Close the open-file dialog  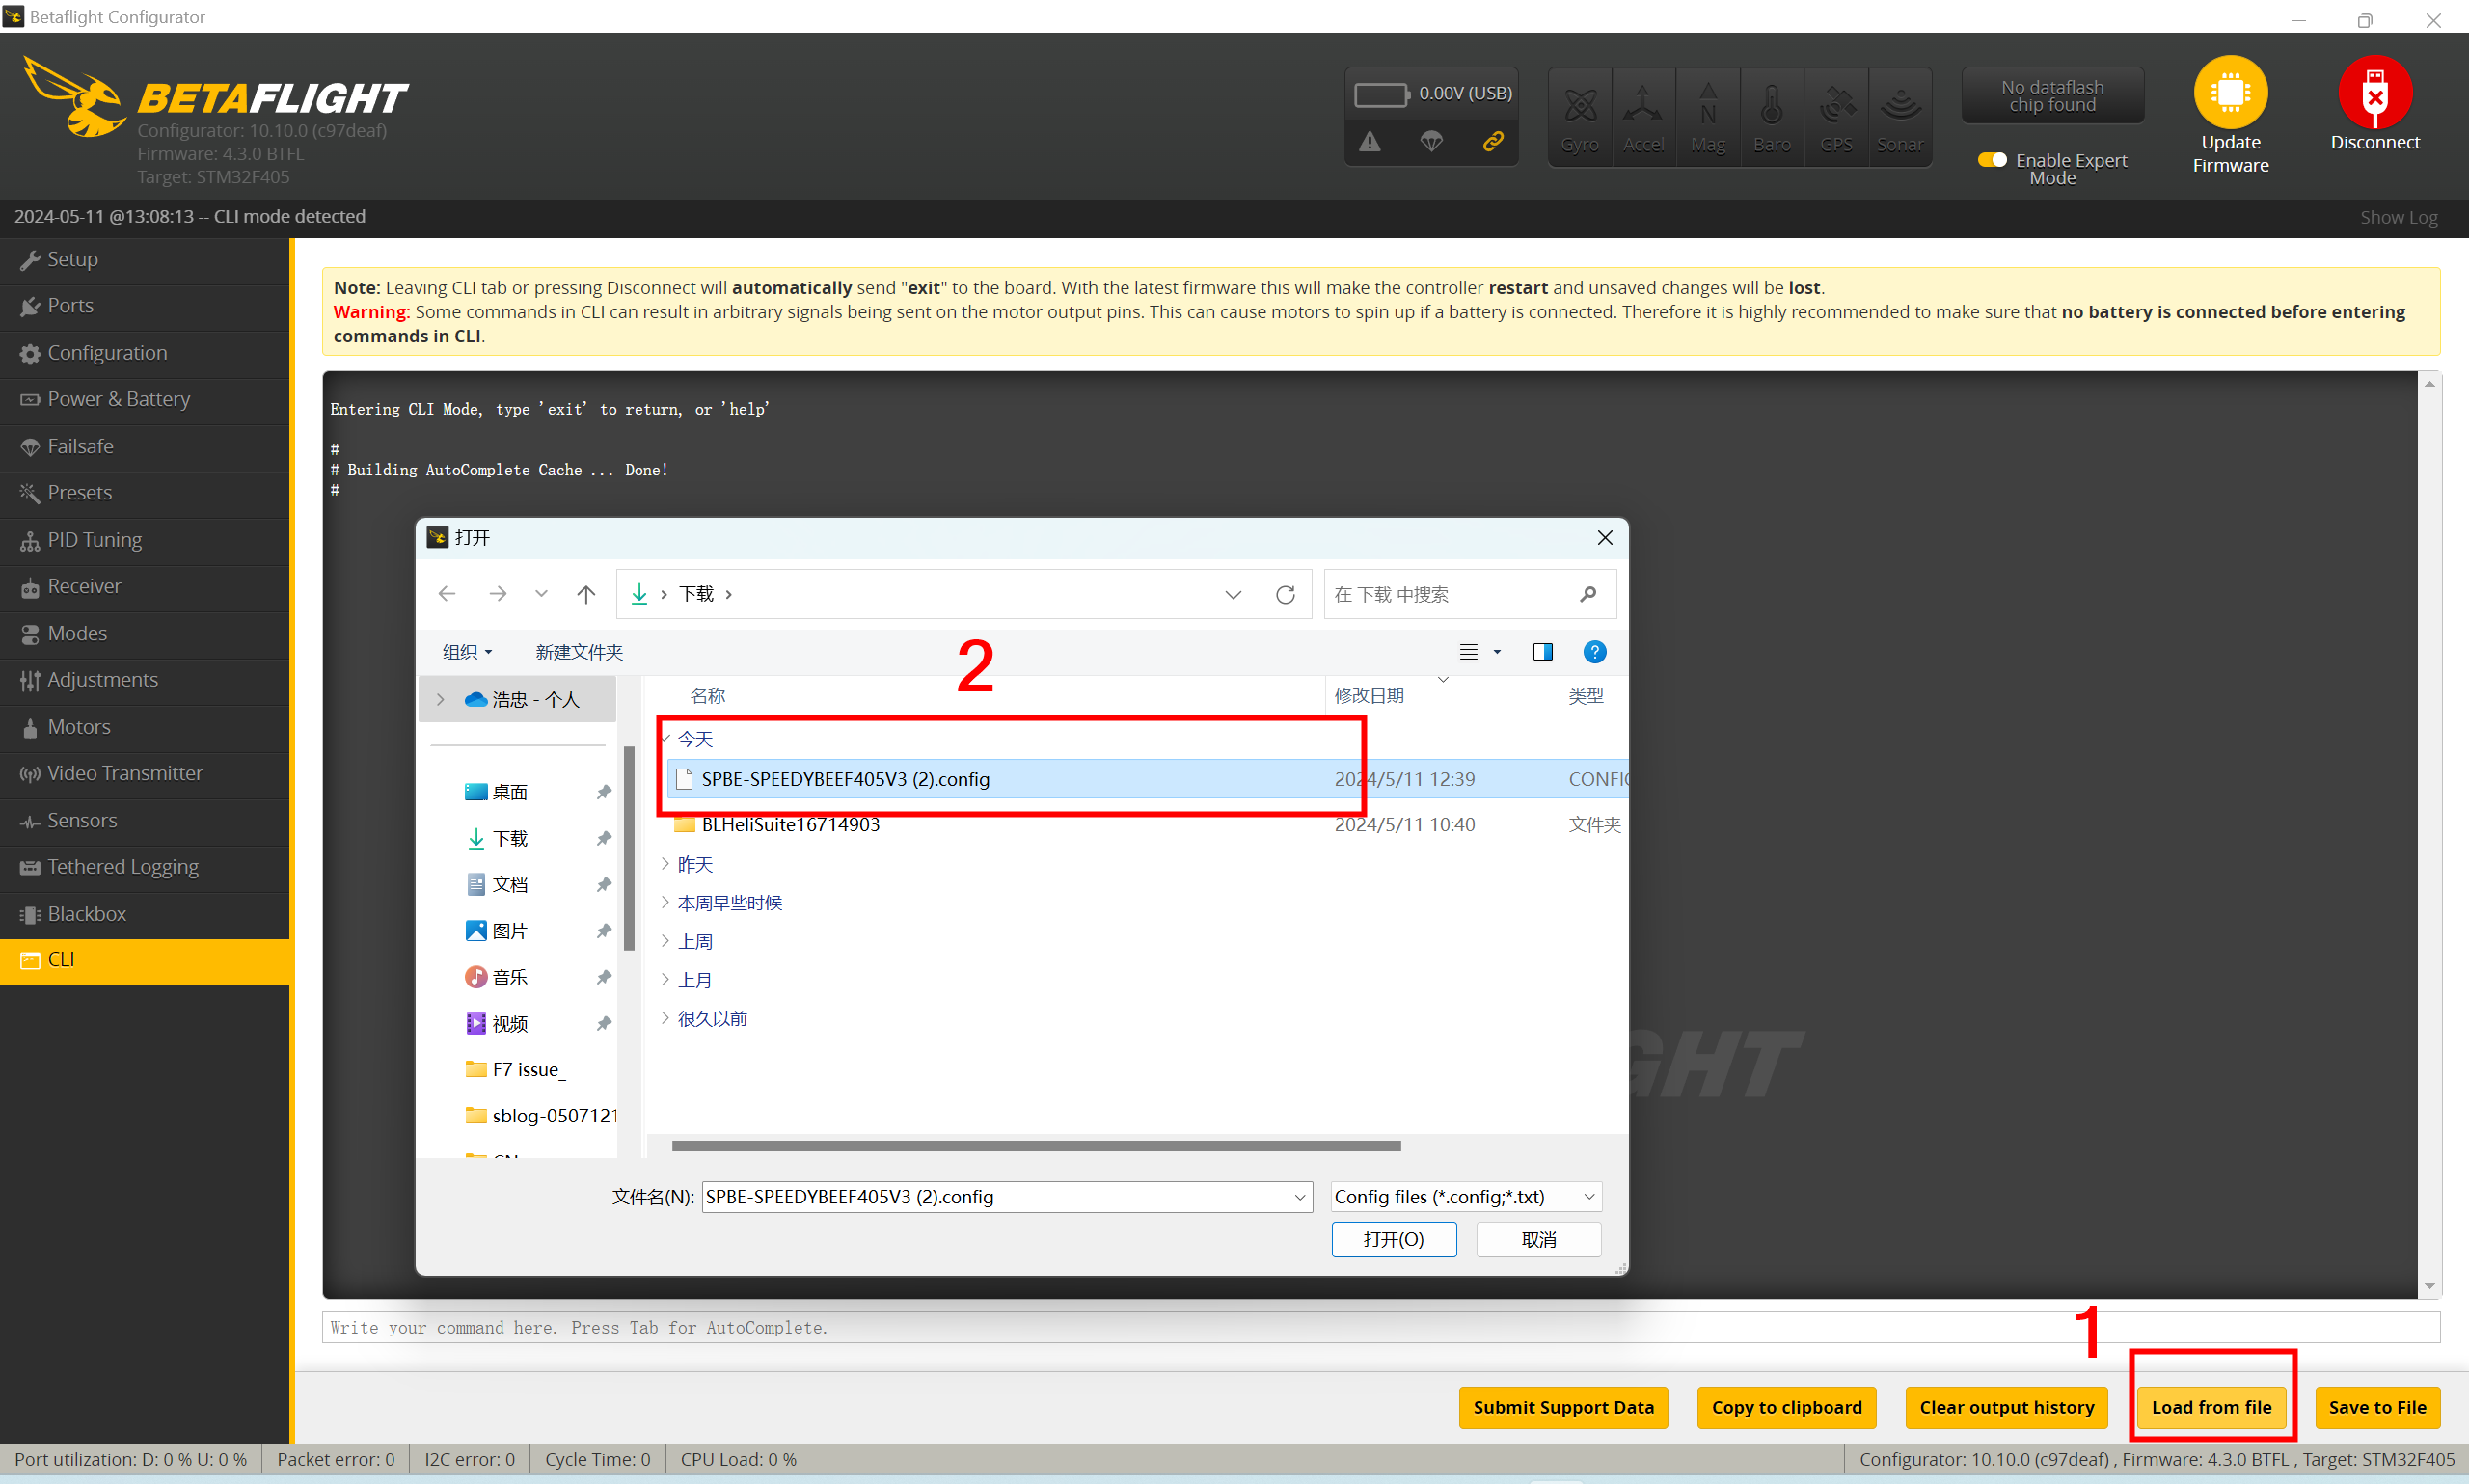(x=1604, y=538)
